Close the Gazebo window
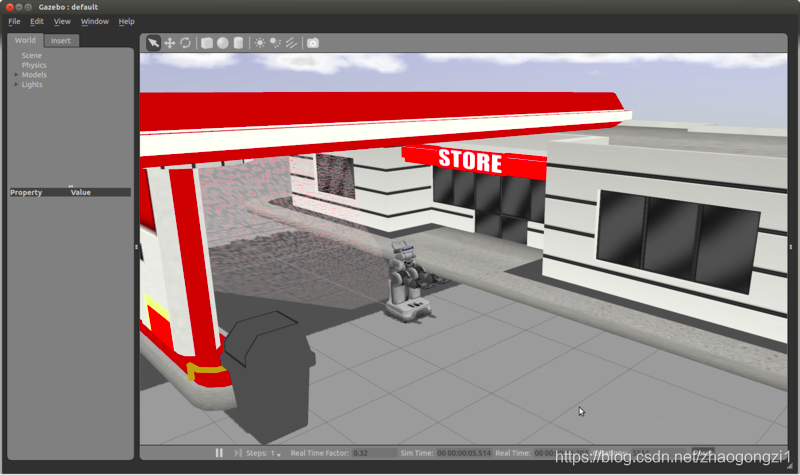Screen dimensions: 800x476 pos(10,7)
